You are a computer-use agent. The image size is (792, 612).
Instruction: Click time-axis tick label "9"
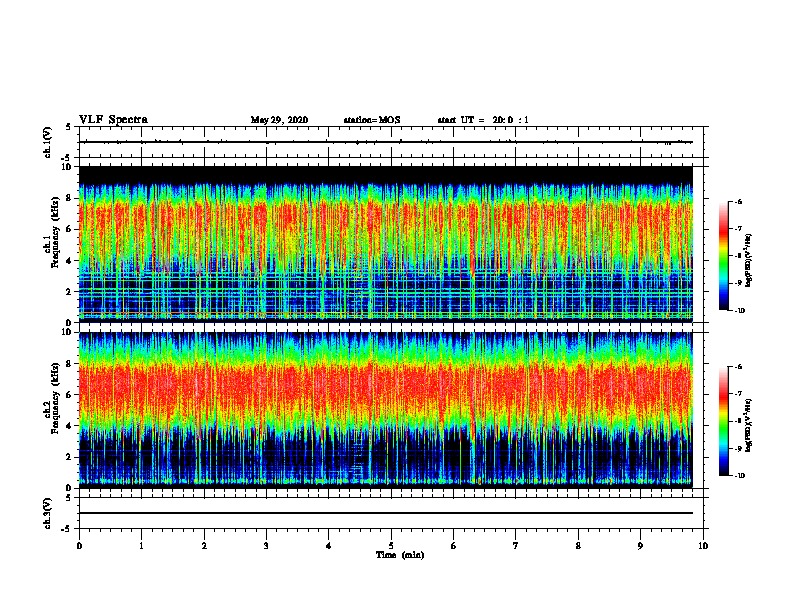[640, 546]
